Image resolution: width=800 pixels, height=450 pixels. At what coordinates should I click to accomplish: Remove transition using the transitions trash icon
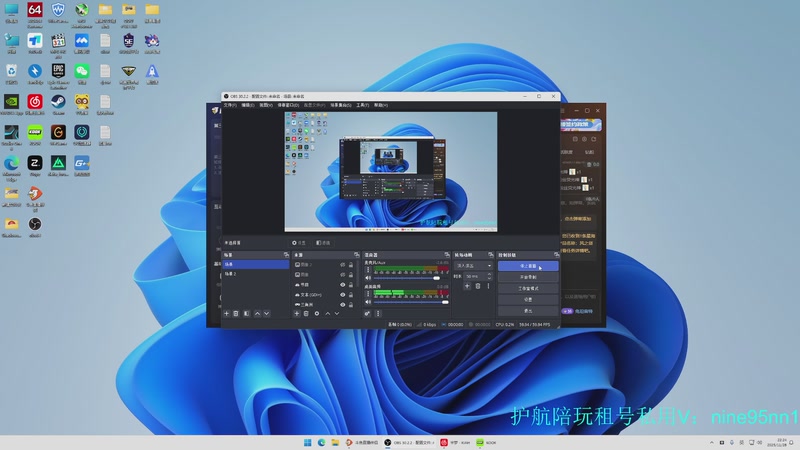(478, 286)
